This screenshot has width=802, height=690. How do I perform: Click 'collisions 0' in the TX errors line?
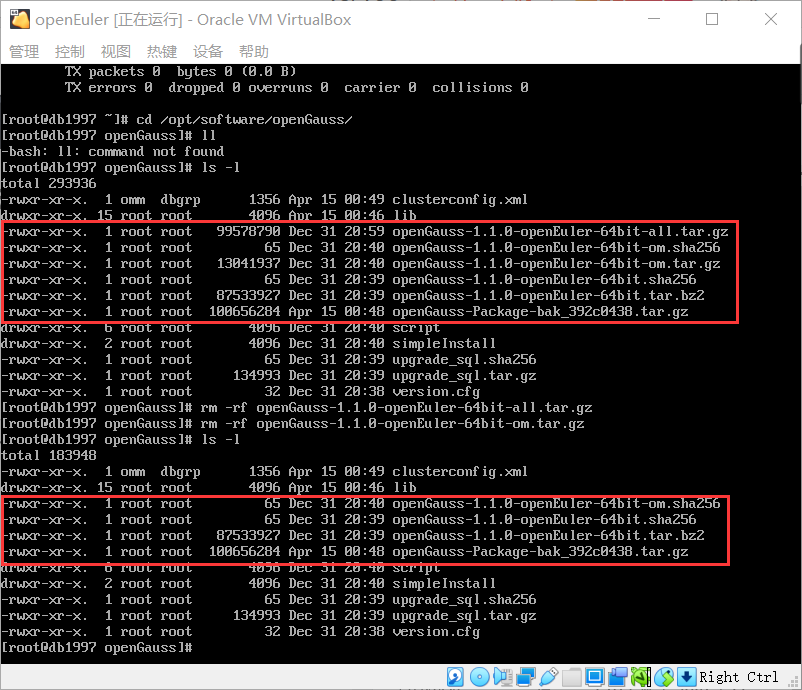point(480,87)
